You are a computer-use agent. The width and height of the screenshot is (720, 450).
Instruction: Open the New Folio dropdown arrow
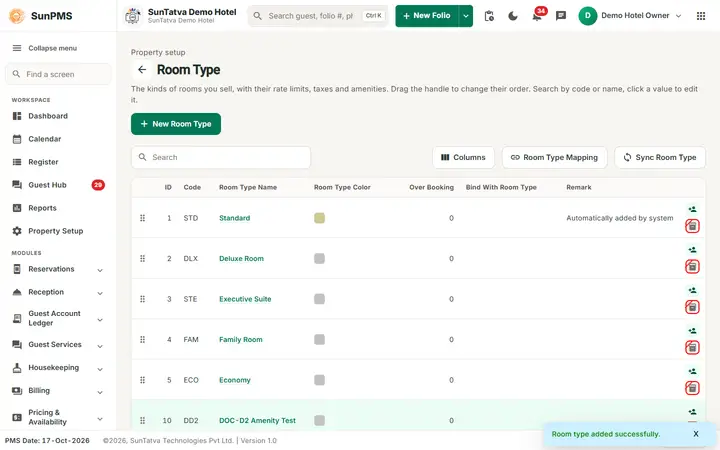pos(466,16)
